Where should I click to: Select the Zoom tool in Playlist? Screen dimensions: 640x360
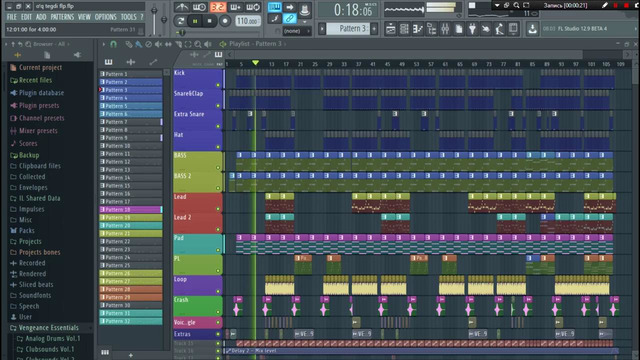tap(198, 44)
